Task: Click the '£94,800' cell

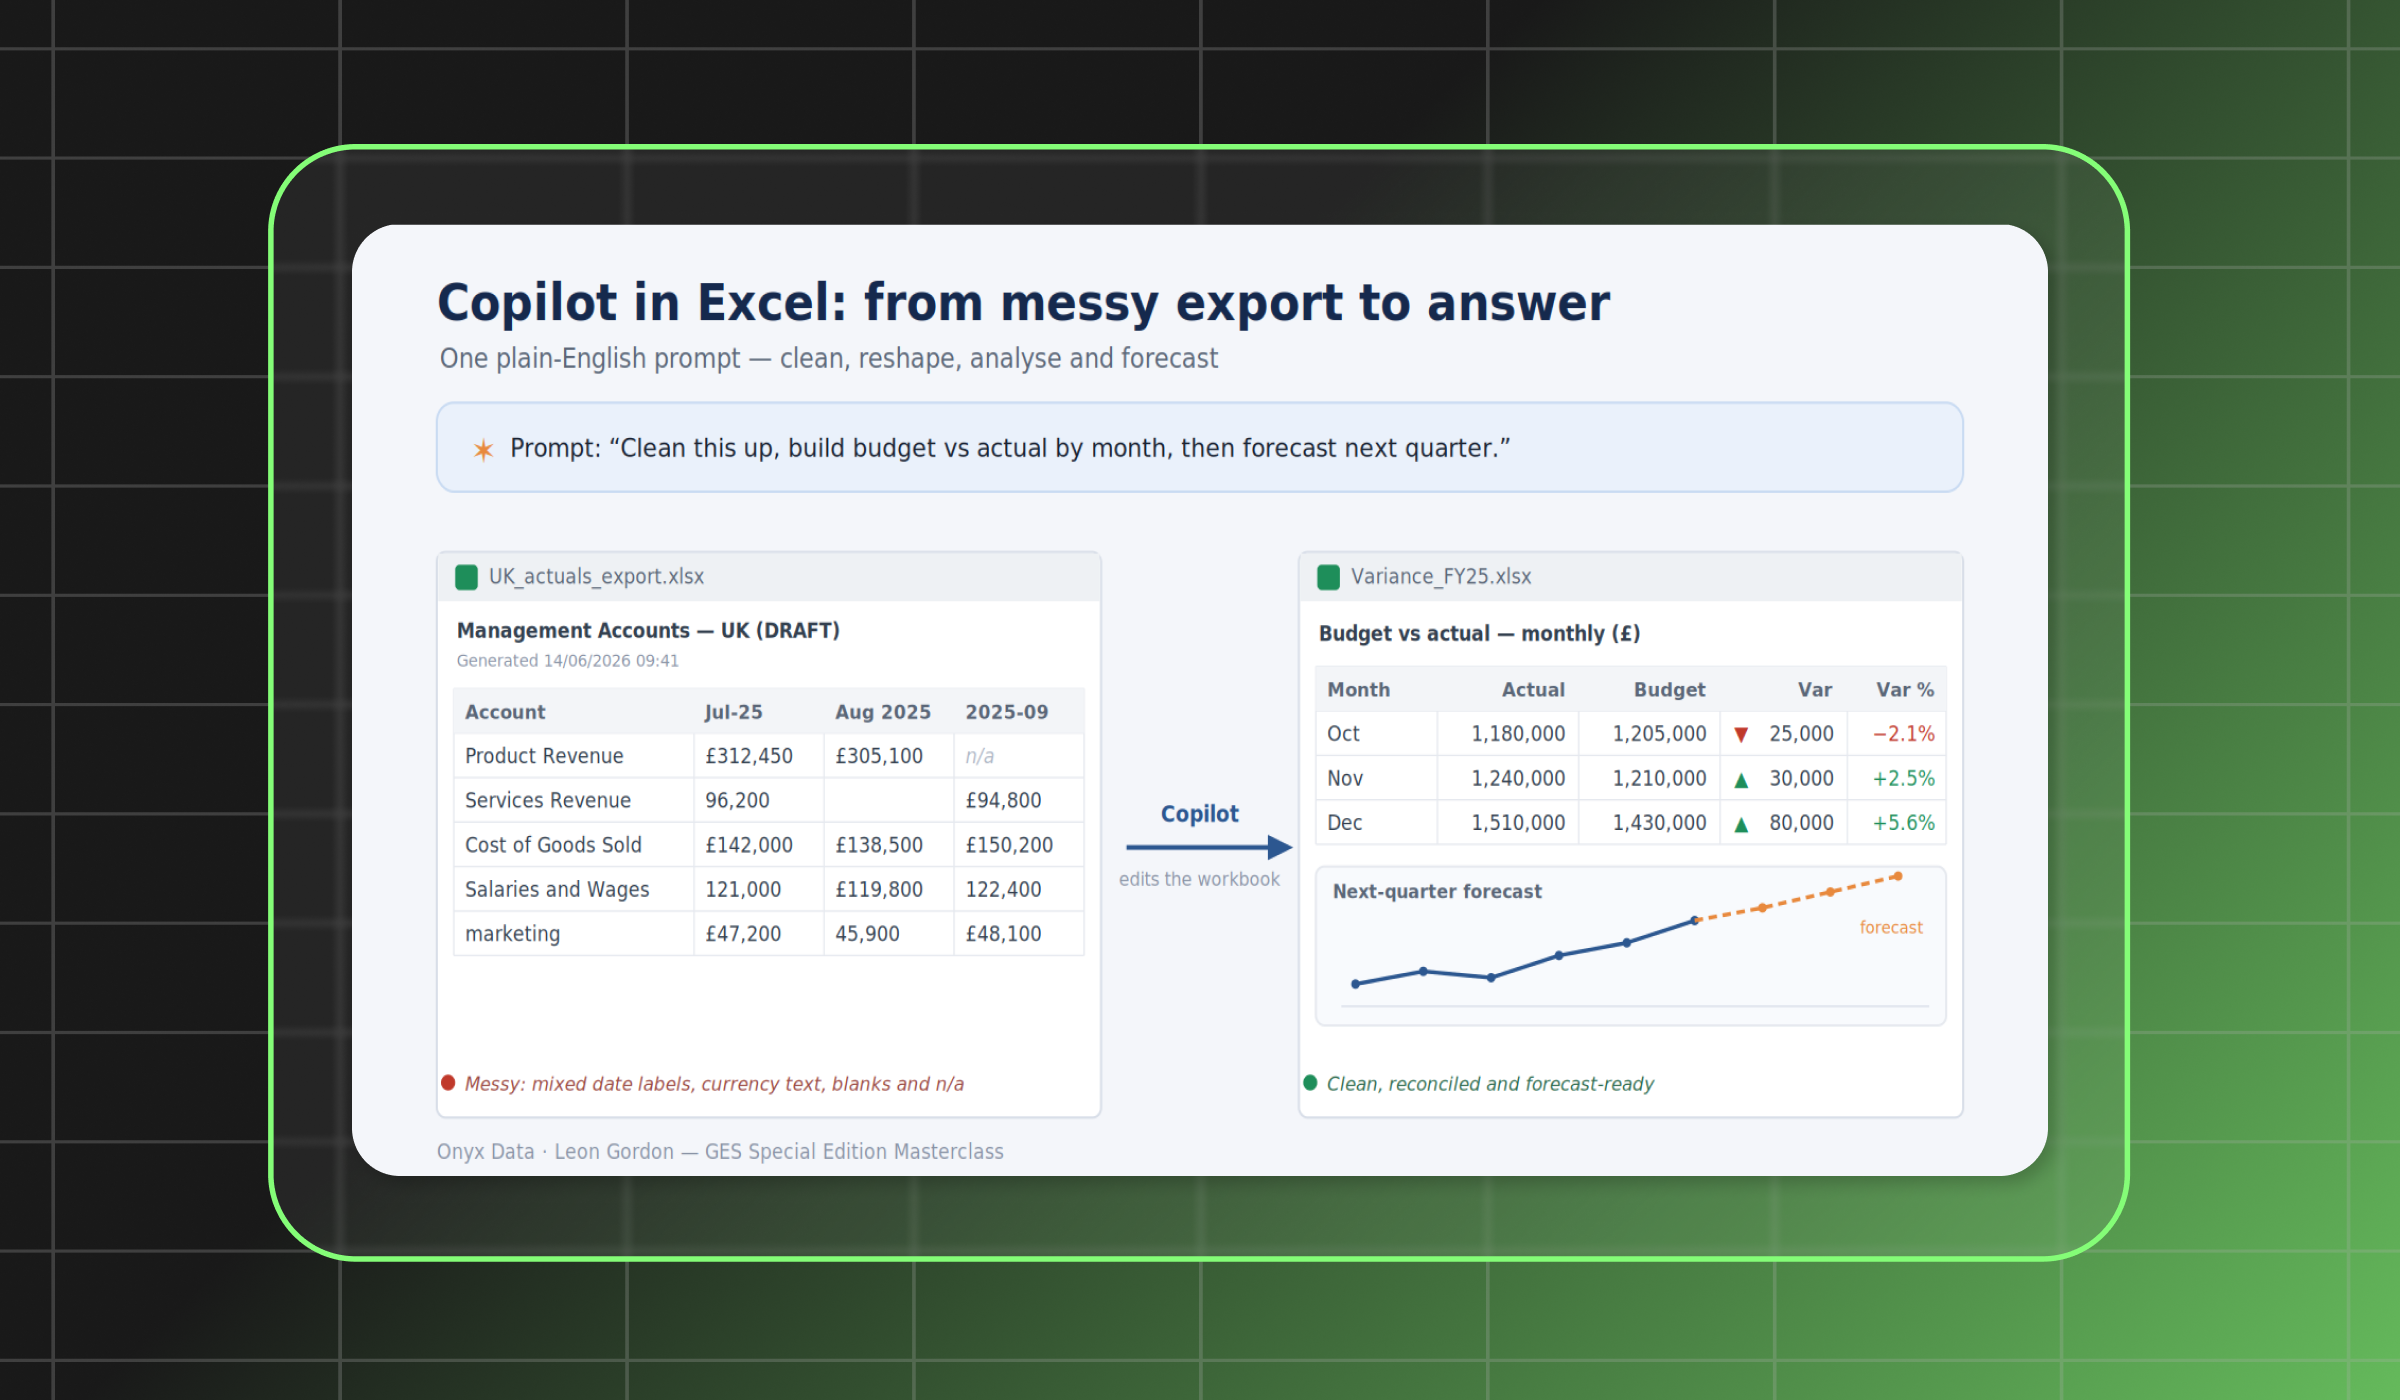Action: [1019, 801]
